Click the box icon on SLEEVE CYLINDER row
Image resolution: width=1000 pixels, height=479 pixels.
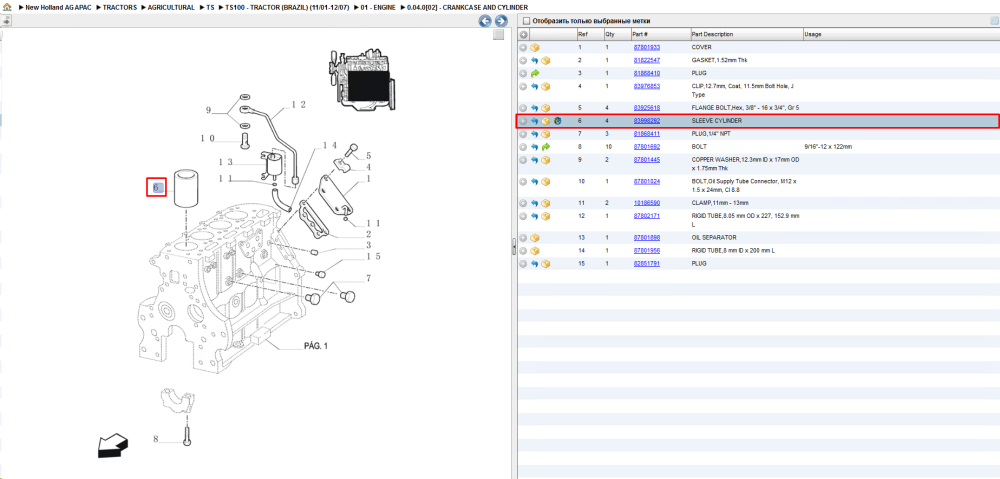point(545,121)
